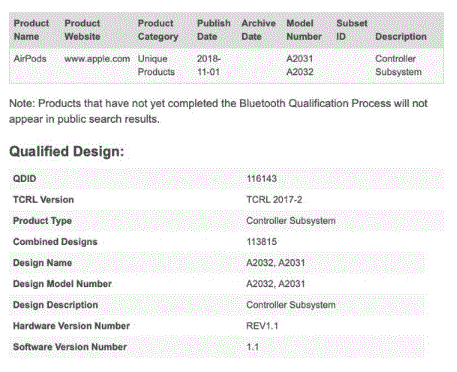Select the Unique Products category cell

156,65
